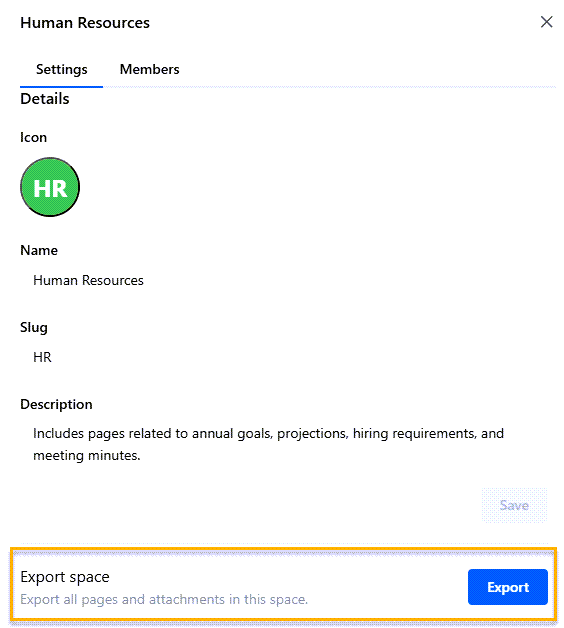Close the Human Resources dialog

[x=546, y=22]
